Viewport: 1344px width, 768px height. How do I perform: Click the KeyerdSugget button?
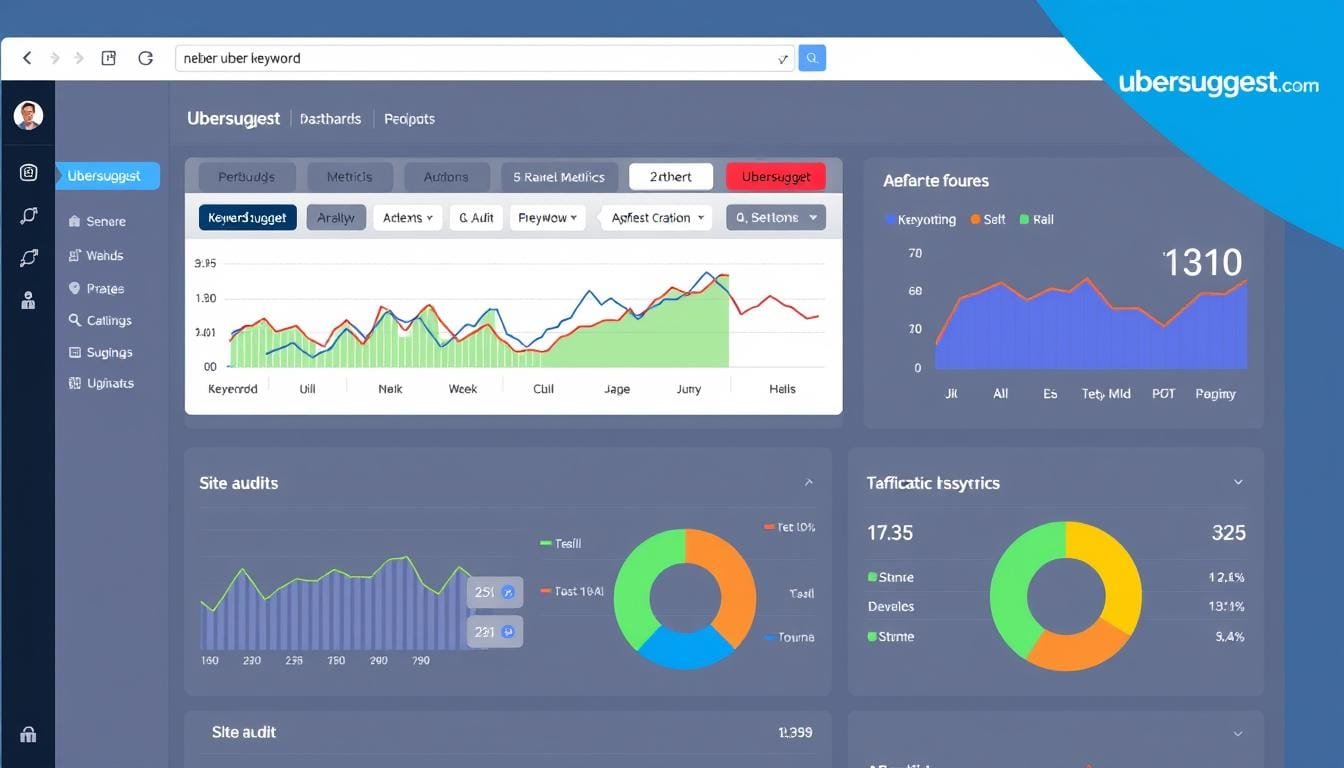[247, 218]
